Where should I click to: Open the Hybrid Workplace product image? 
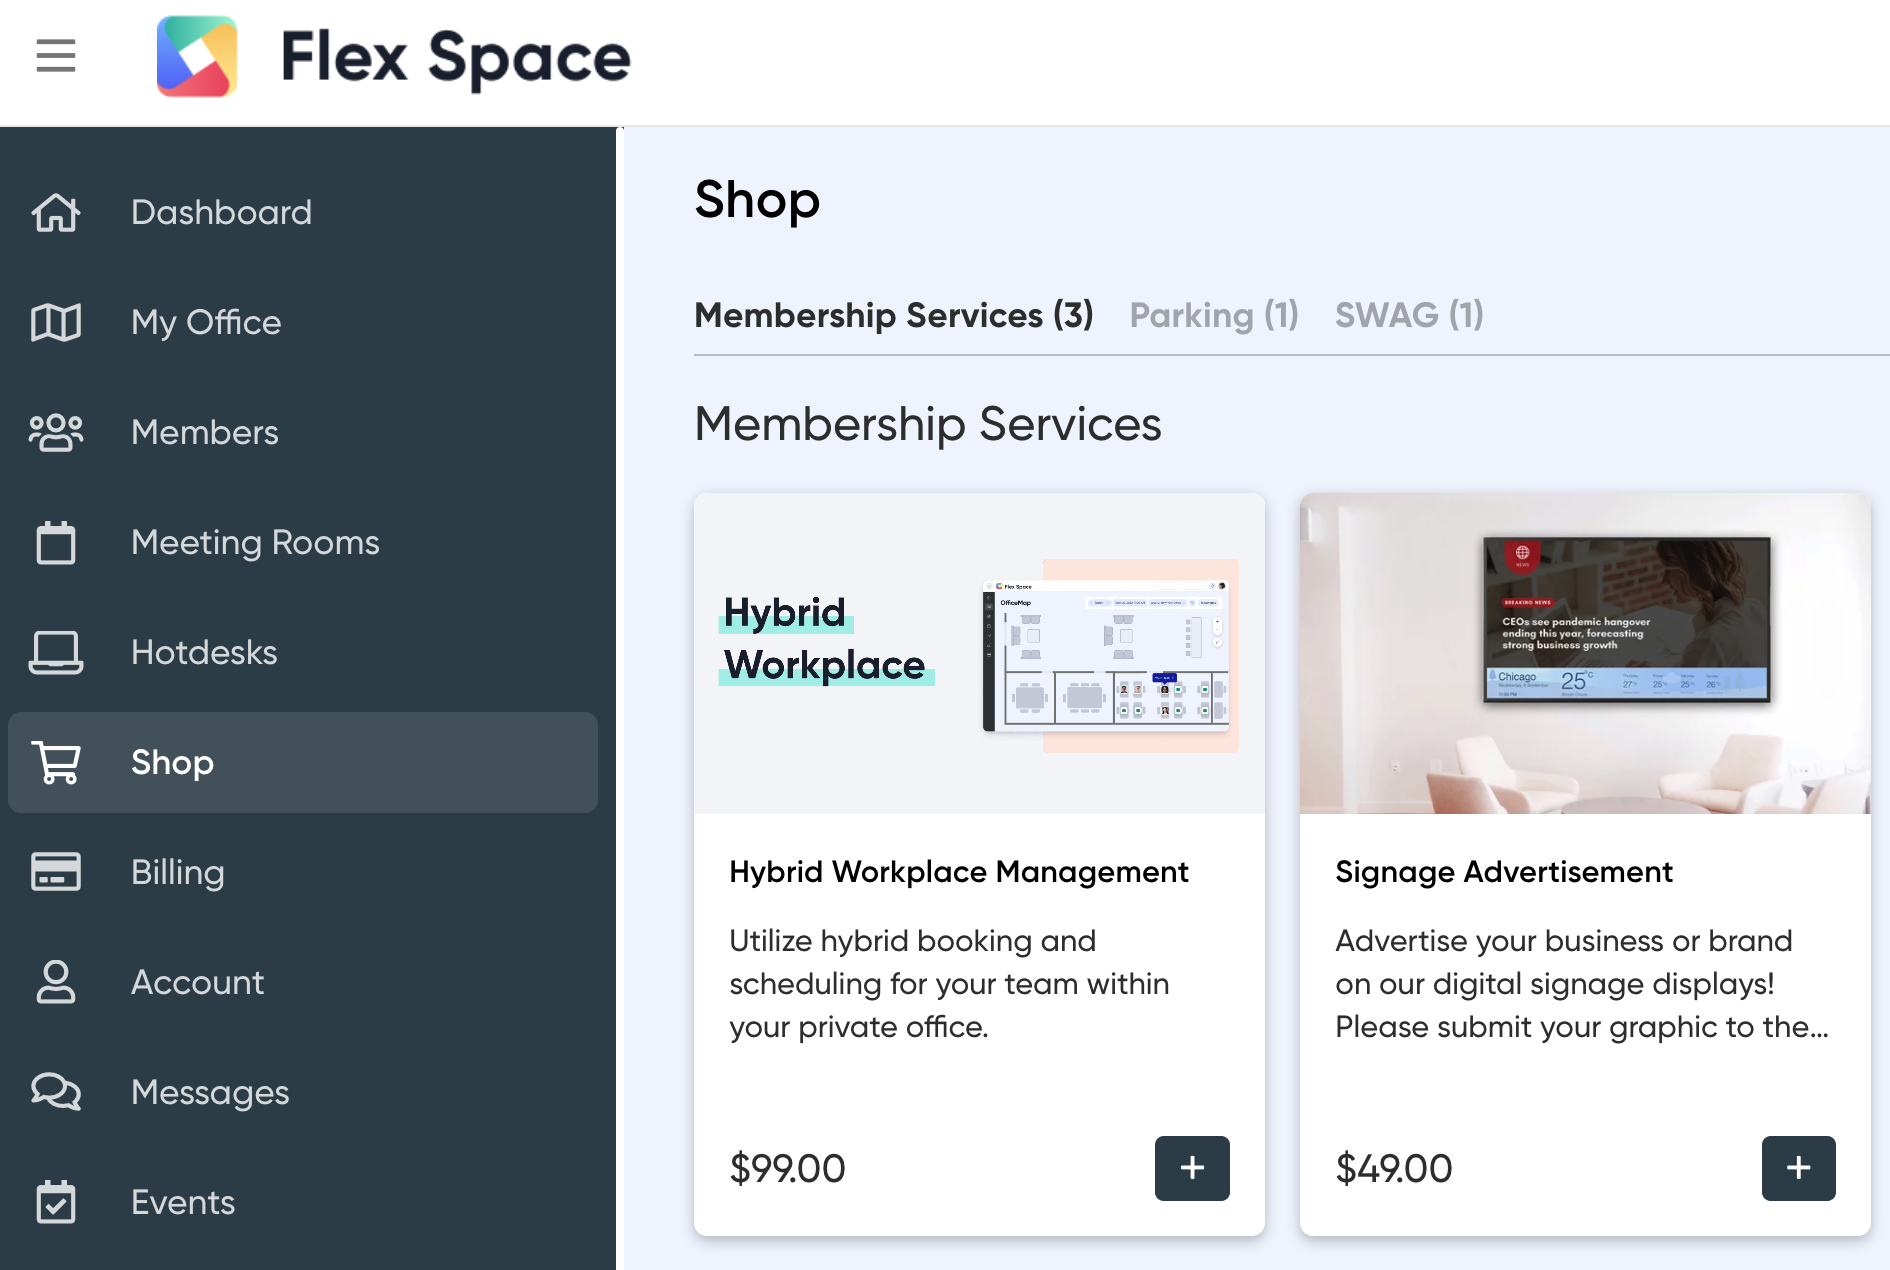(x=979, y=653)
